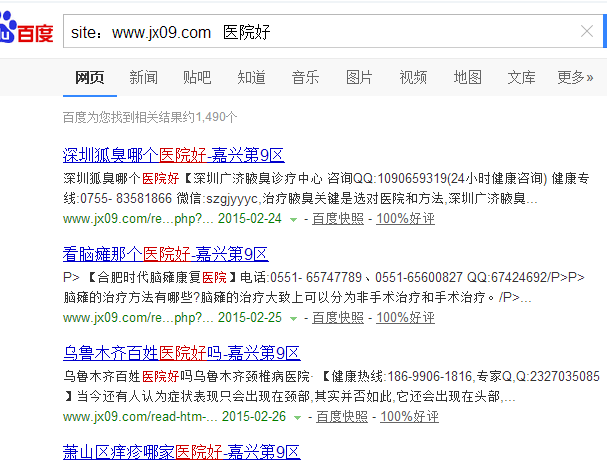The height and width of the screenshot is (460, 607).
Task: Switch to the 地图 tab
Action: (x=467, y=77)
